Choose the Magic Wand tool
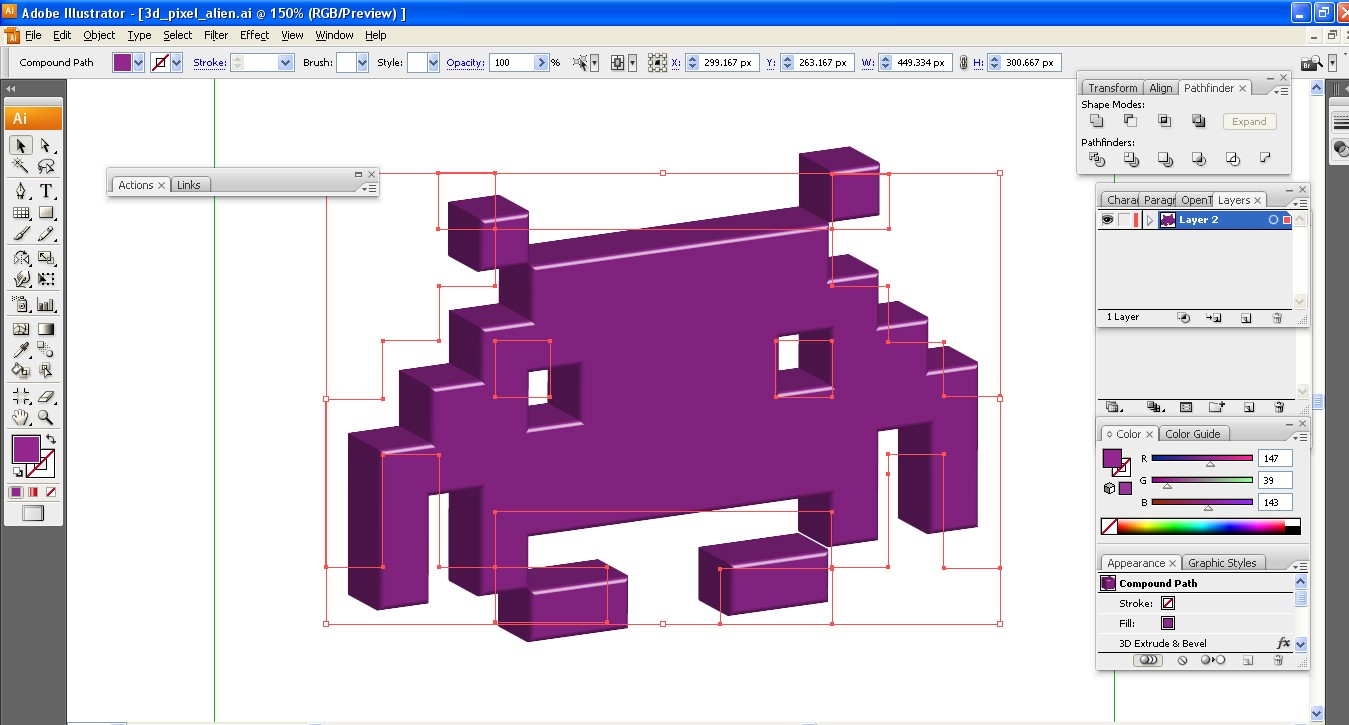The height and width of the screenshot is (725, 1349). (21, 167)
